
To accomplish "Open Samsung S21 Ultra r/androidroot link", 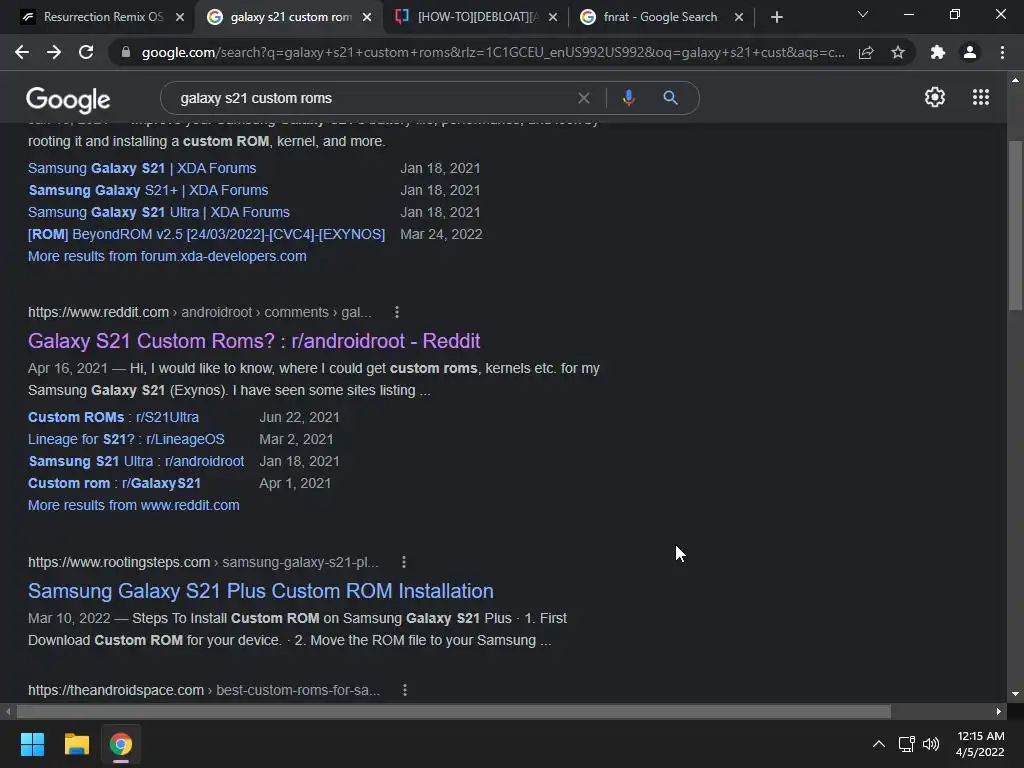I will tap(136, 461).
